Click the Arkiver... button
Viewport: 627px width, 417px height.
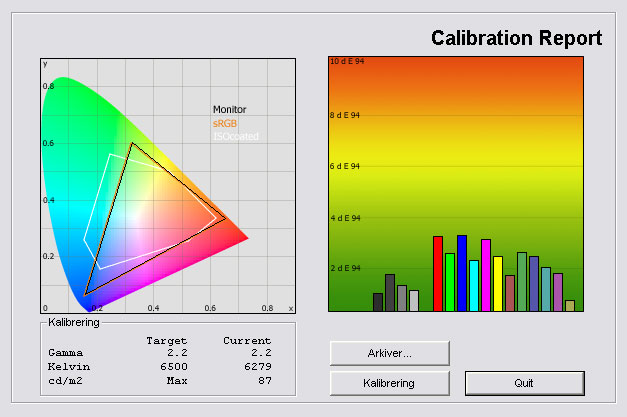click(x=389, y=353)
